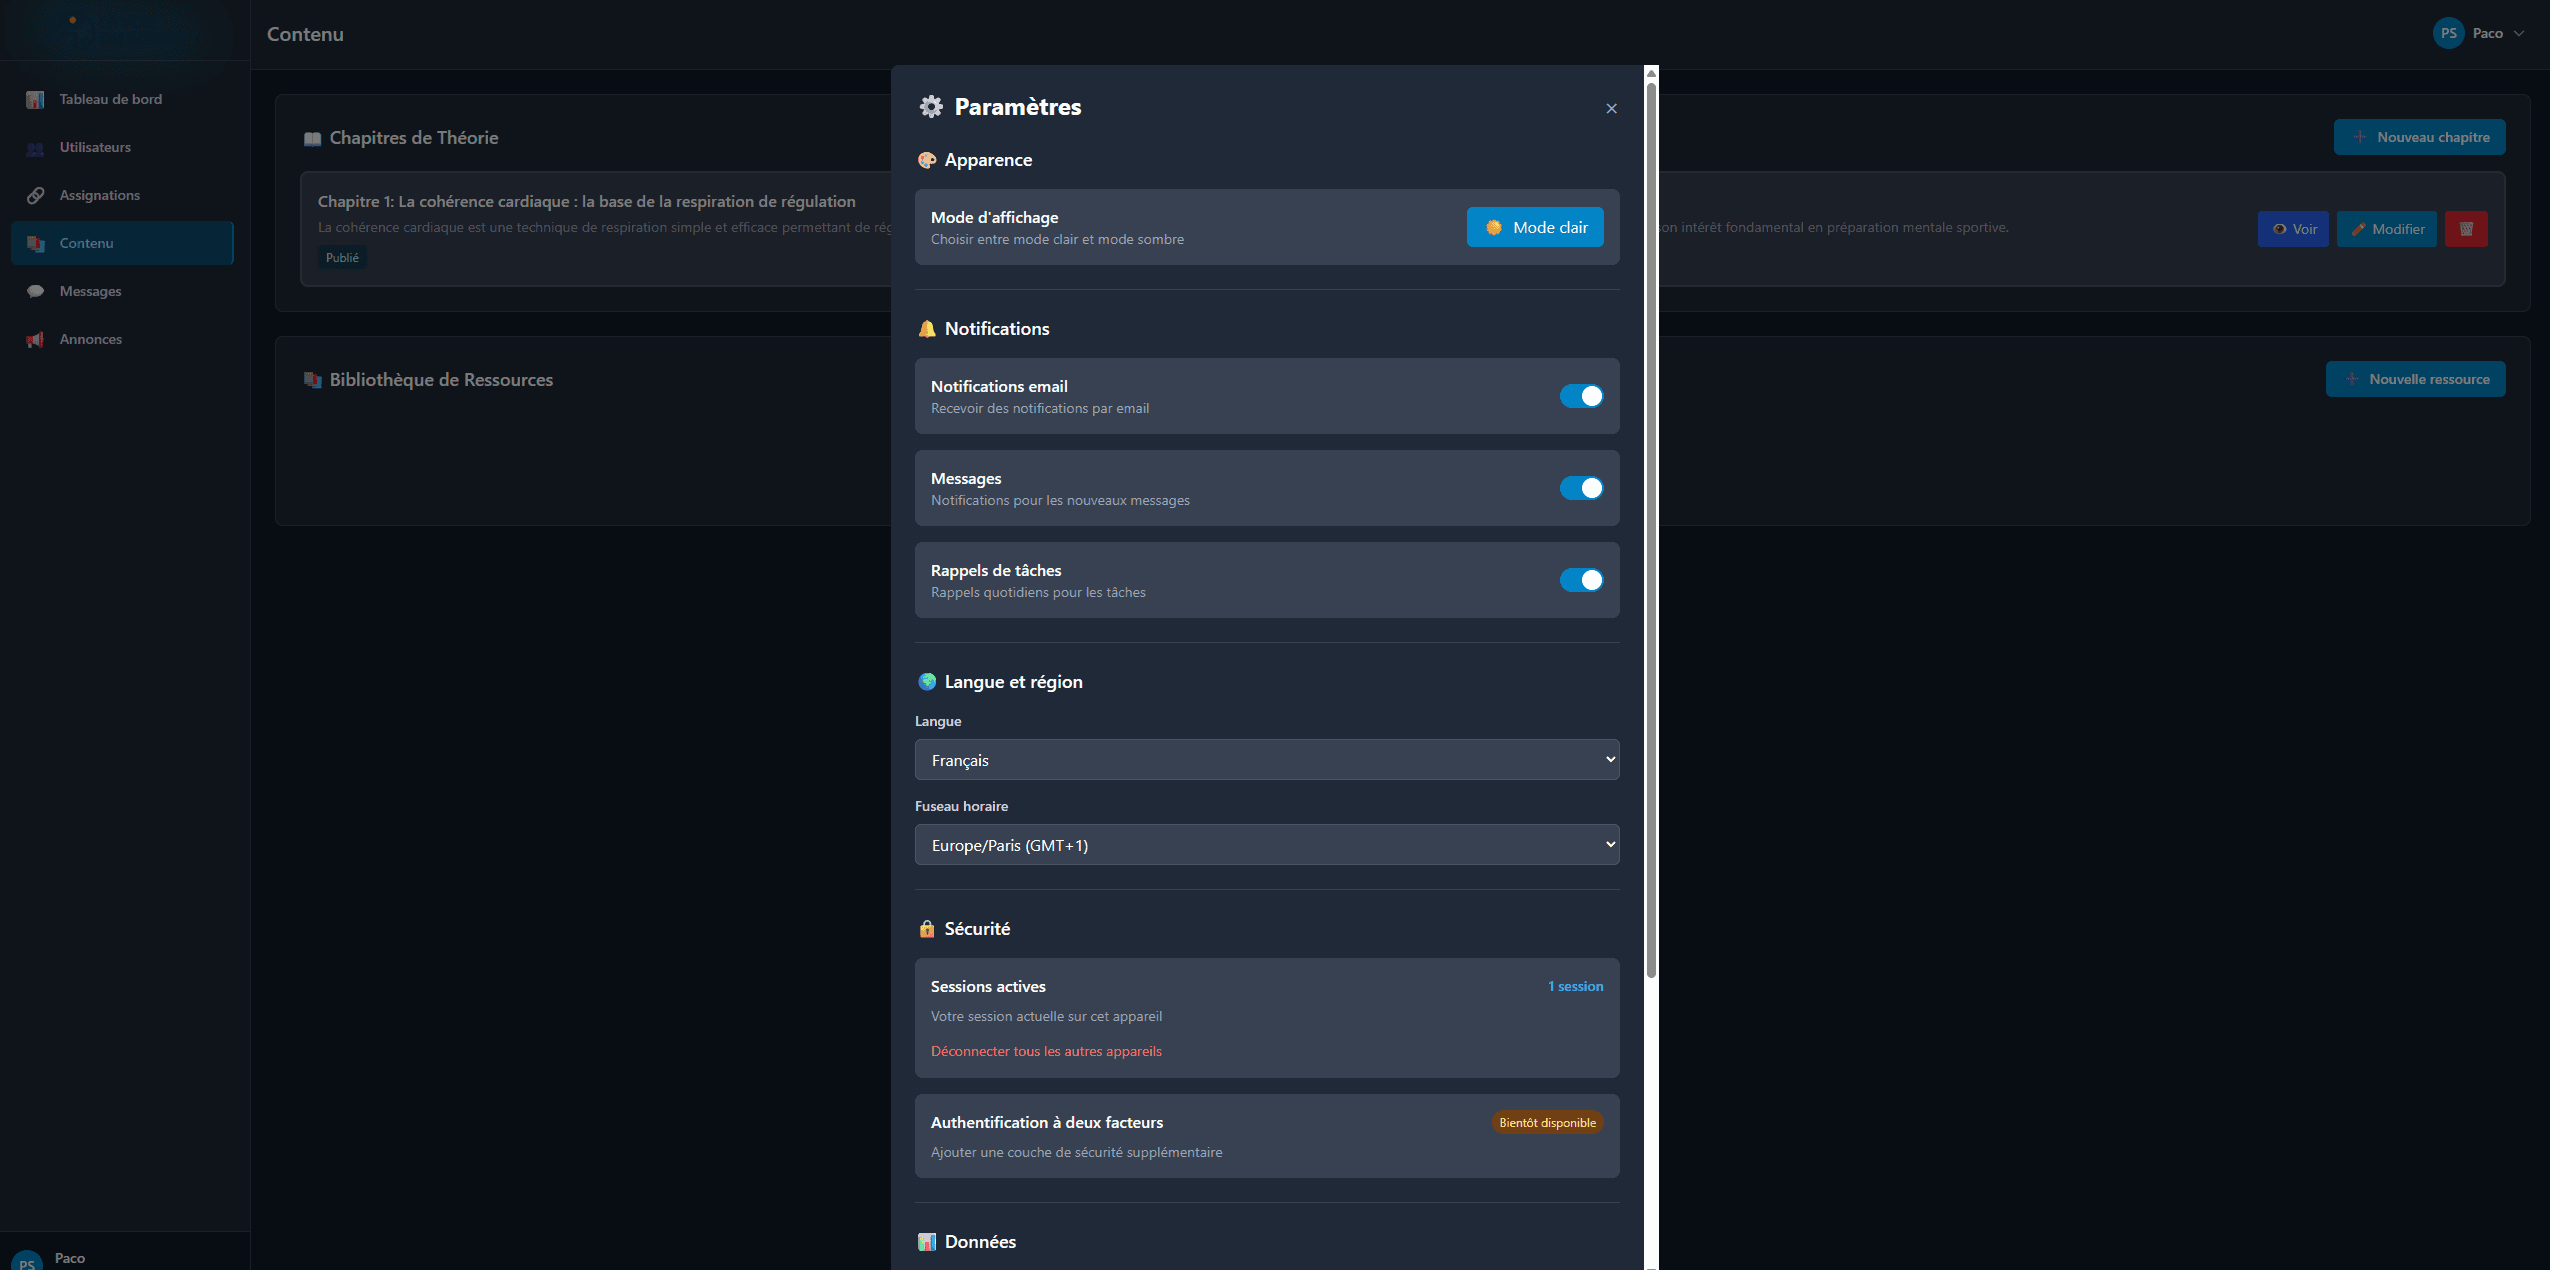Close the Paramètres dialog with X

1611,108
